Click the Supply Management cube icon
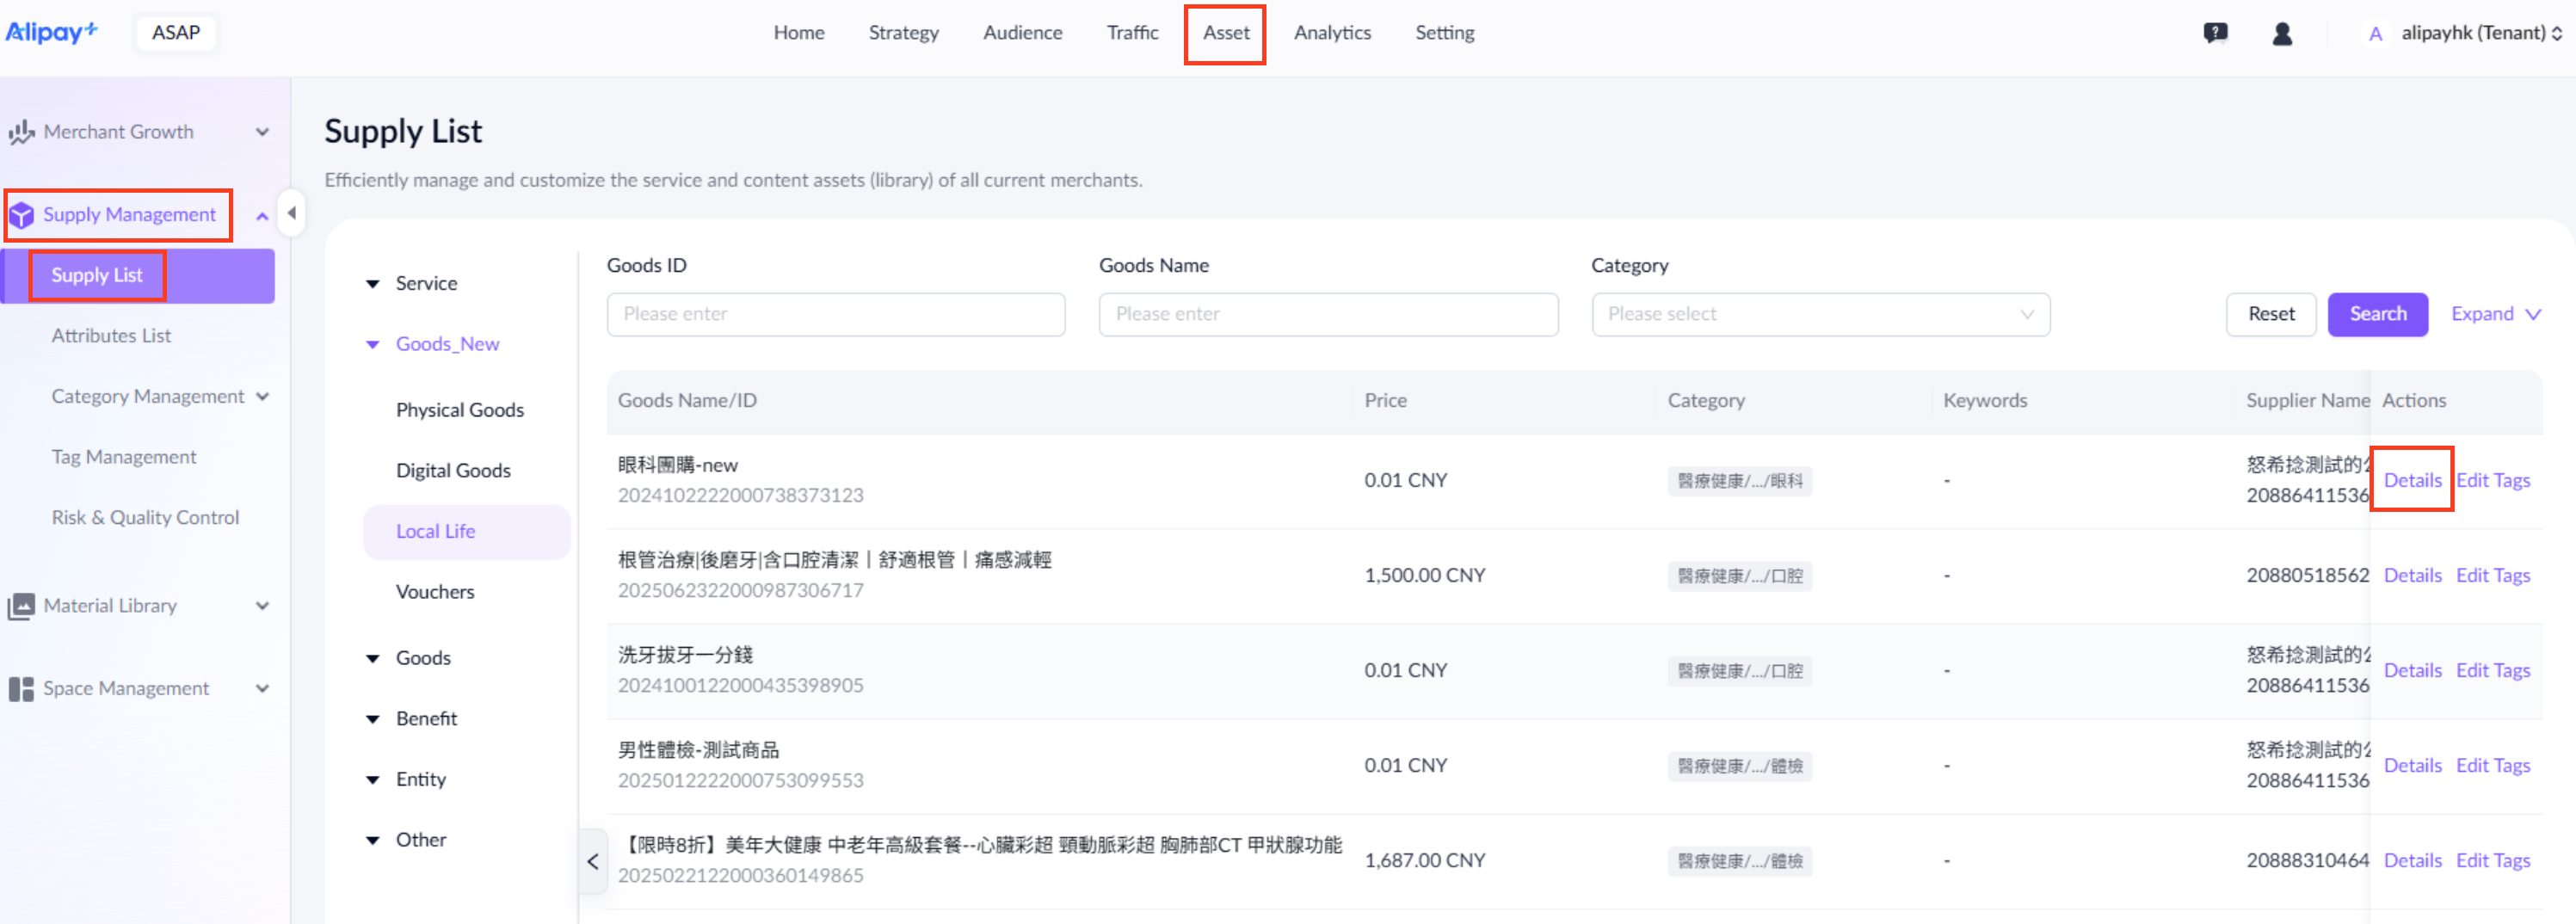This screenshot has height=924, width=2576. coord(21,215)
